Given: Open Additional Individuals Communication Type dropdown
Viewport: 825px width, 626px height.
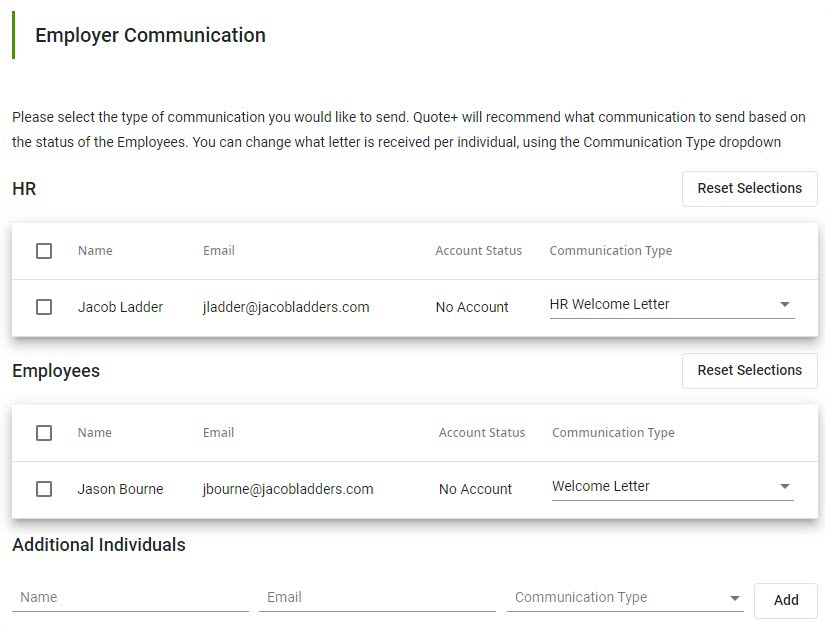Looking at the screenshot, I should coord(625,598).
